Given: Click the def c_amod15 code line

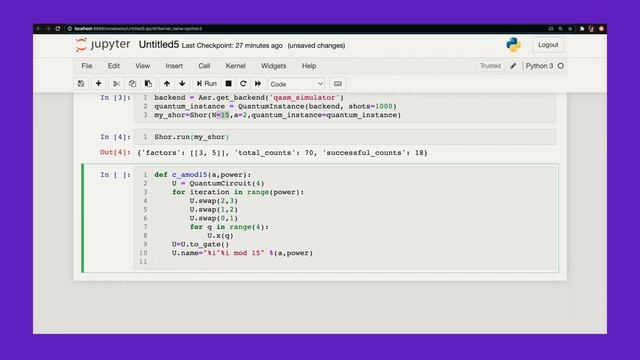Looking at the screenshot, I should click(x=202, y=175).
